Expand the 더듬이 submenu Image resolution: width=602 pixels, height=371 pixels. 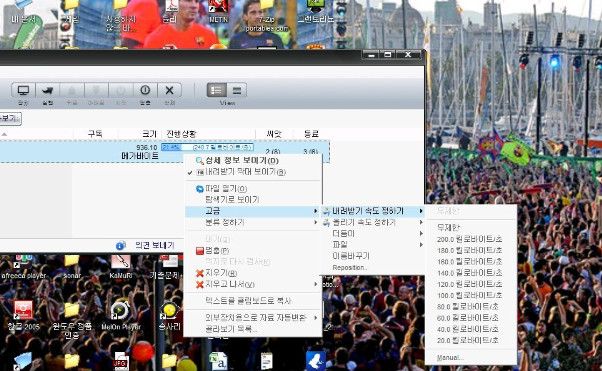[373, 234]
